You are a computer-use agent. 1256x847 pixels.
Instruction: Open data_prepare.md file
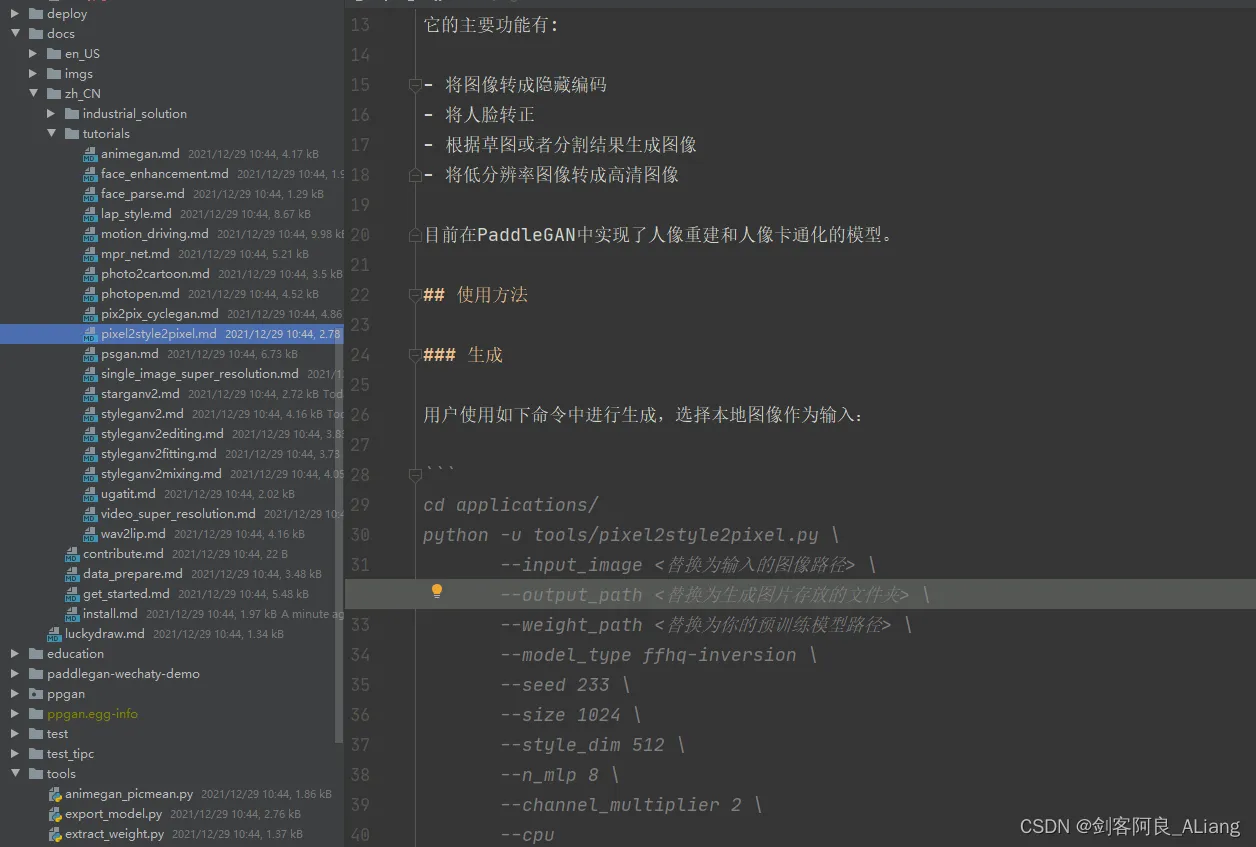click(x=133, y=574)
